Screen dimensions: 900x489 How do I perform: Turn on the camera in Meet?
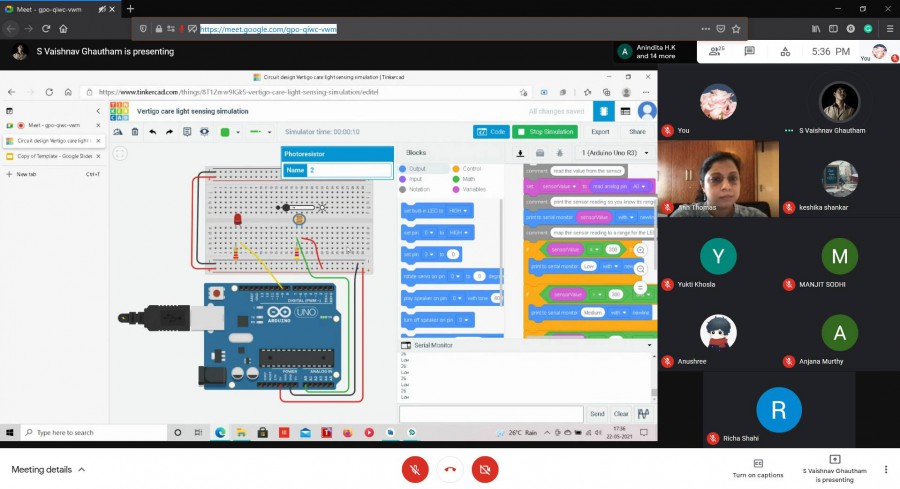485,469
